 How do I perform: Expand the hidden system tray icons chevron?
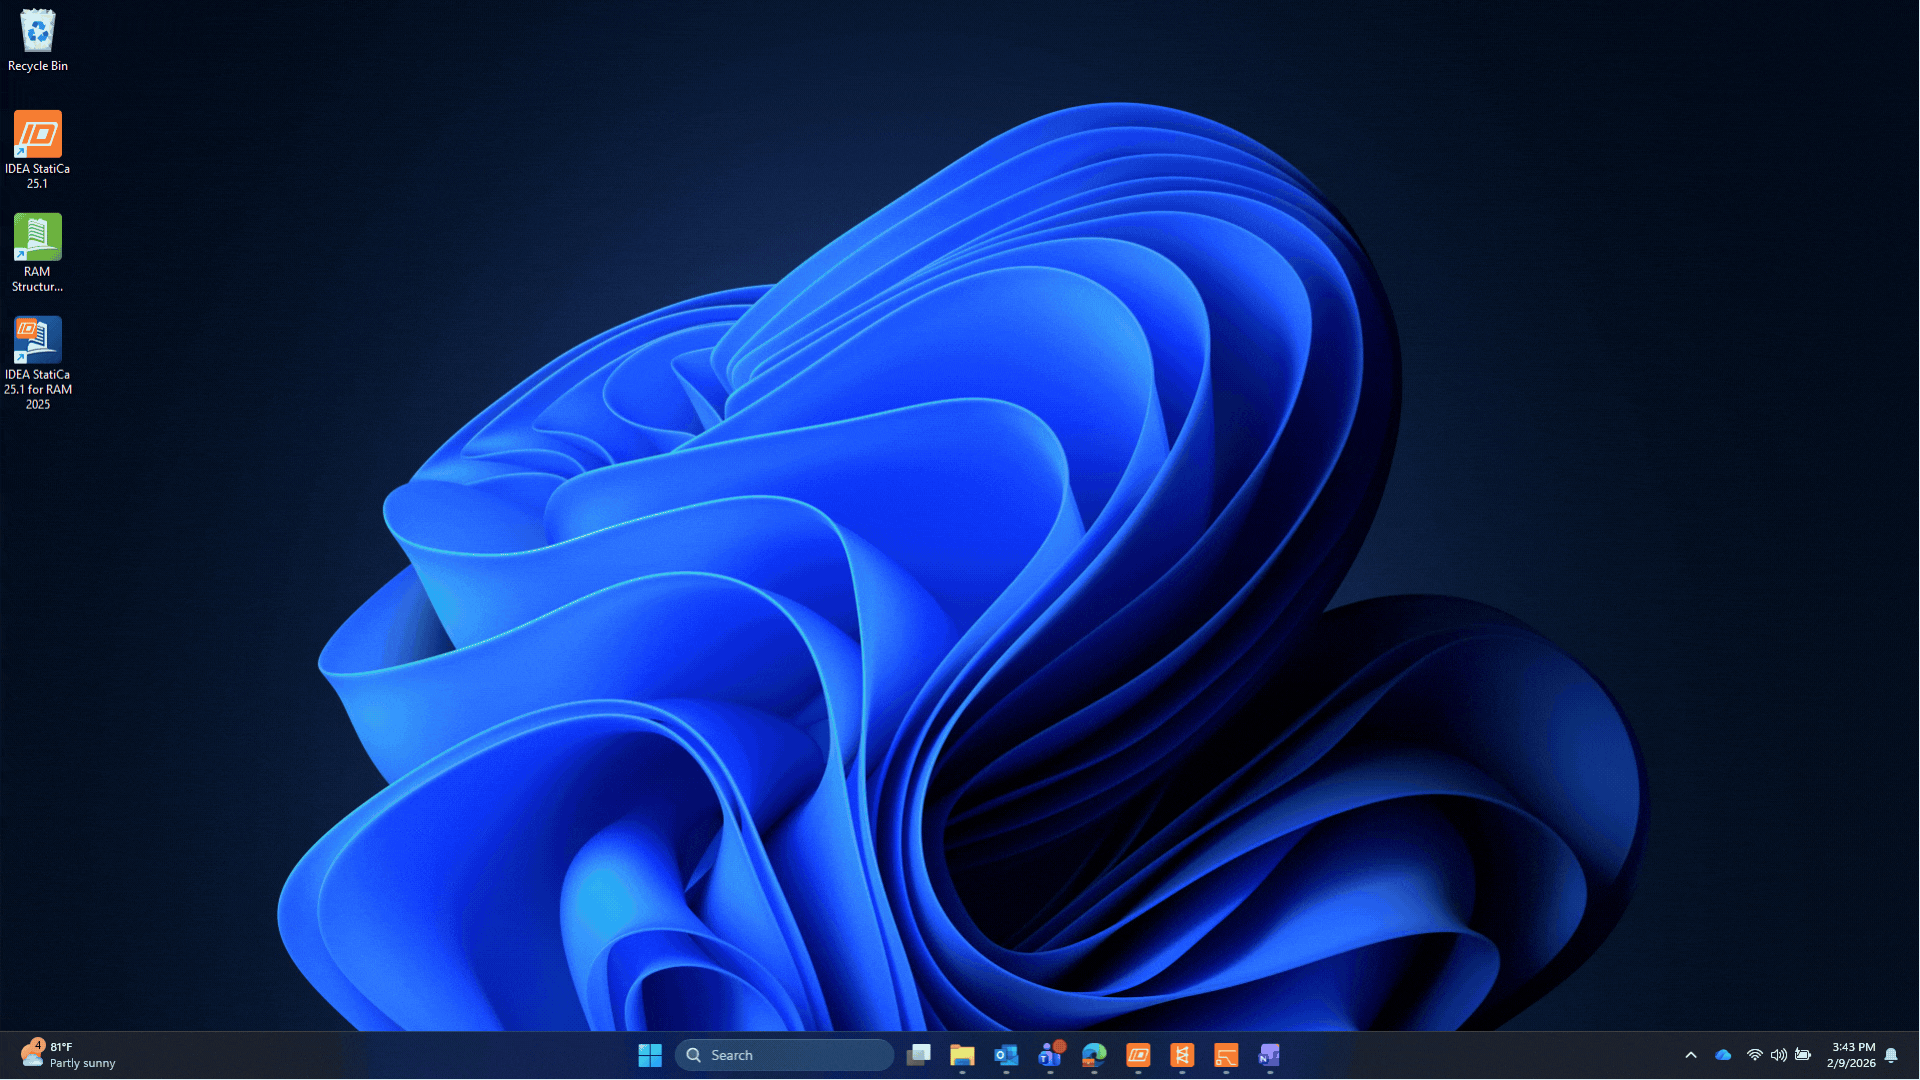(1691, 1055)
